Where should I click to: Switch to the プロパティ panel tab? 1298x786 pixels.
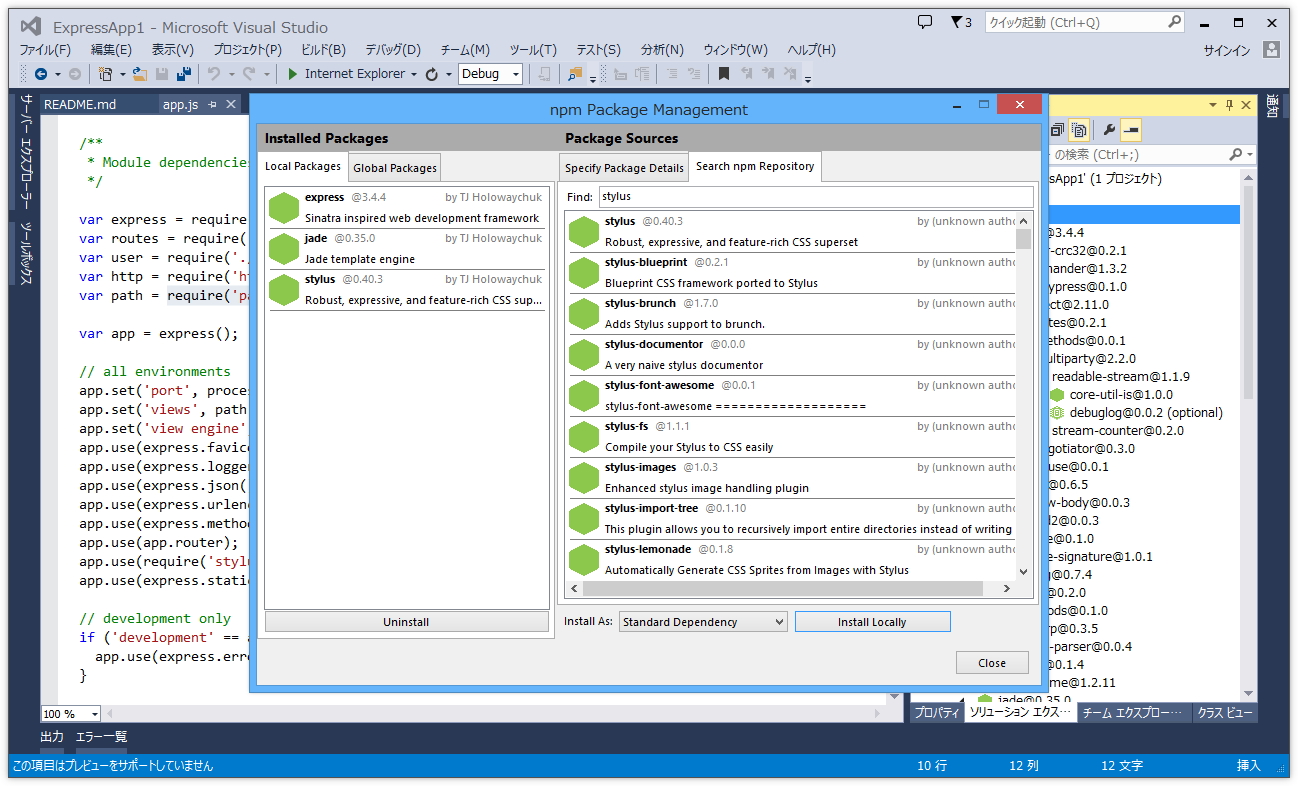point(937,713)
